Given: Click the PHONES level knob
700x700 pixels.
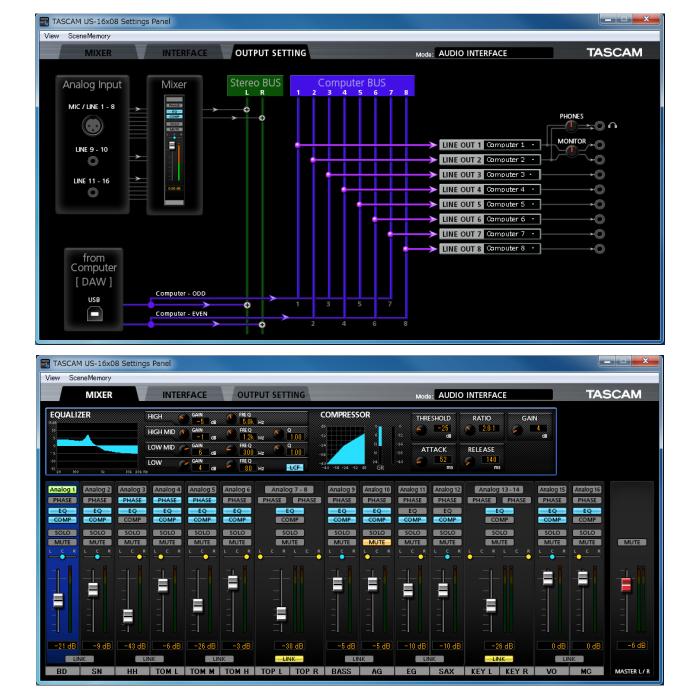Looking at the screenshot, I should (571, 125).
